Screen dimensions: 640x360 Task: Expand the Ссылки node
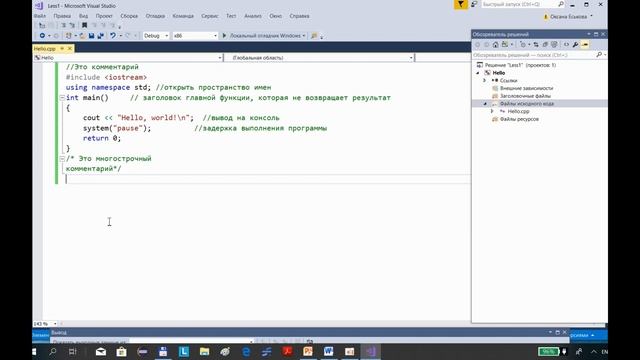pyautogui.click(x=484, y=80)
